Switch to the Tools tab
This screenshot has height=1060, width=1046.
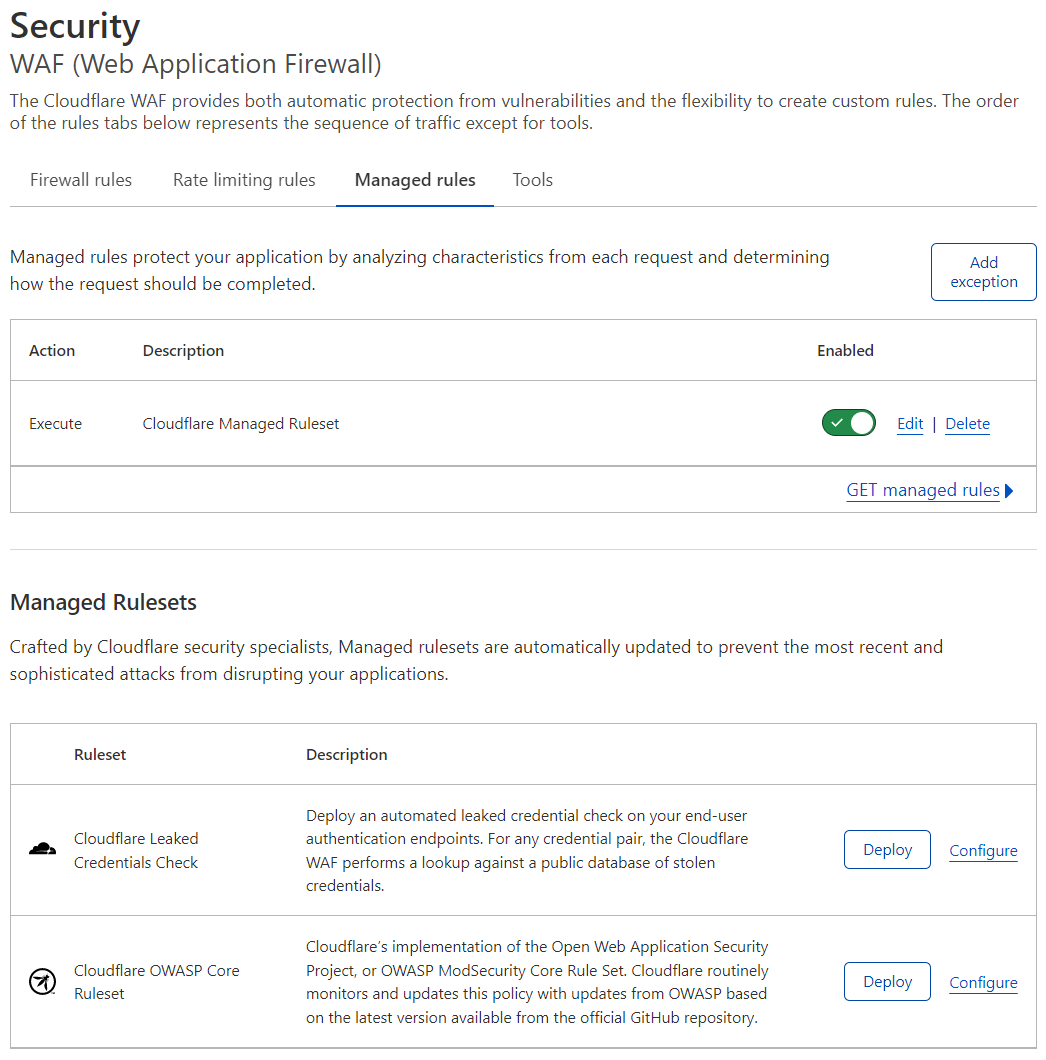(532, 180)
